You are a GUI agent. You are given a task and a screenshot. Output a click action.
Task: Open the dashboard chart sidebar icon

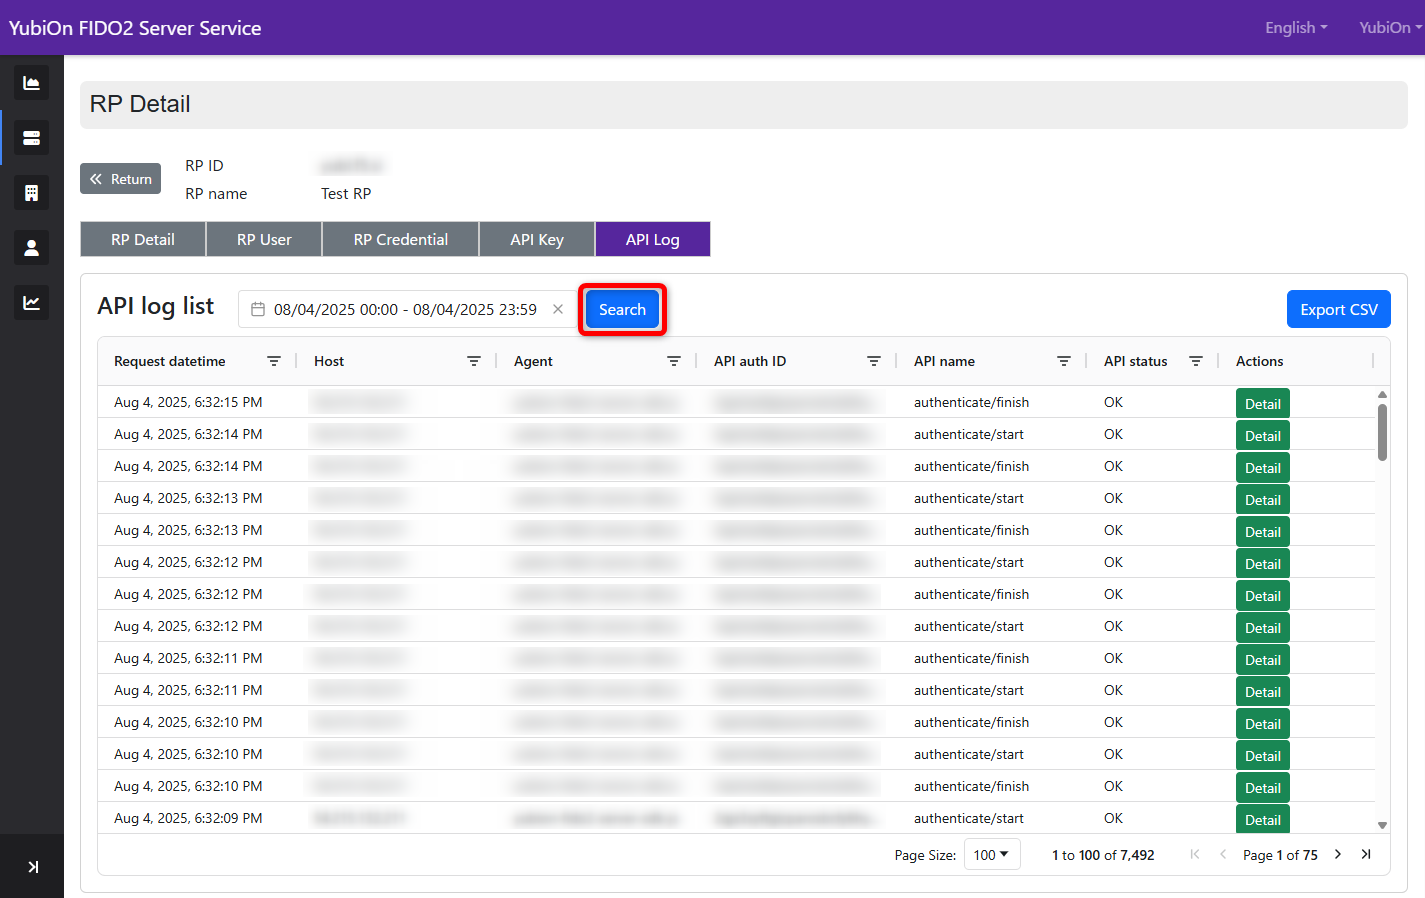(31, 83)
